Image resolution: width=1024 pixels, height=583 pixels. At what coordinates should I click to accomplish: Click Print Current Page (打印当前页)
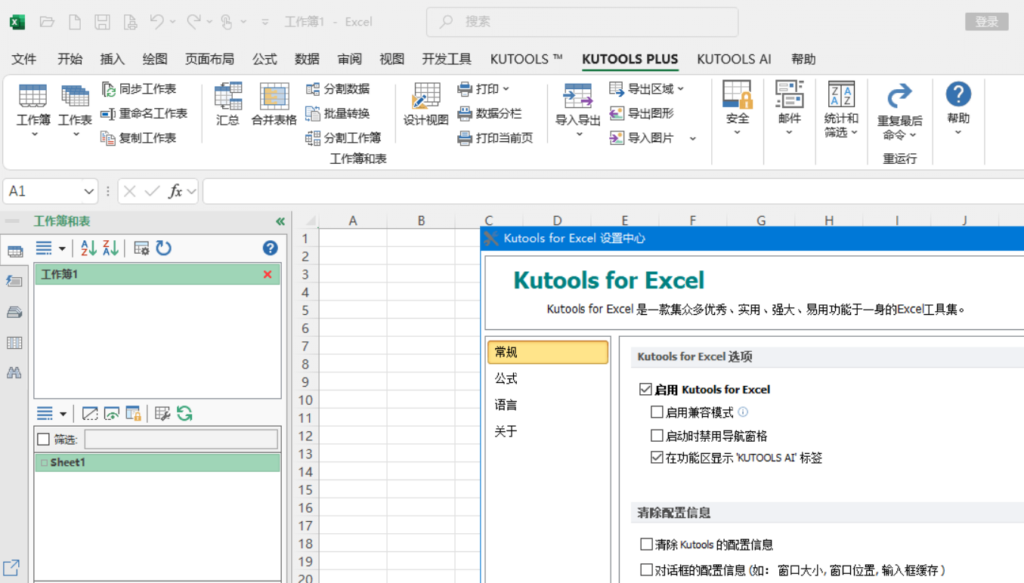(x=496, y=138)
